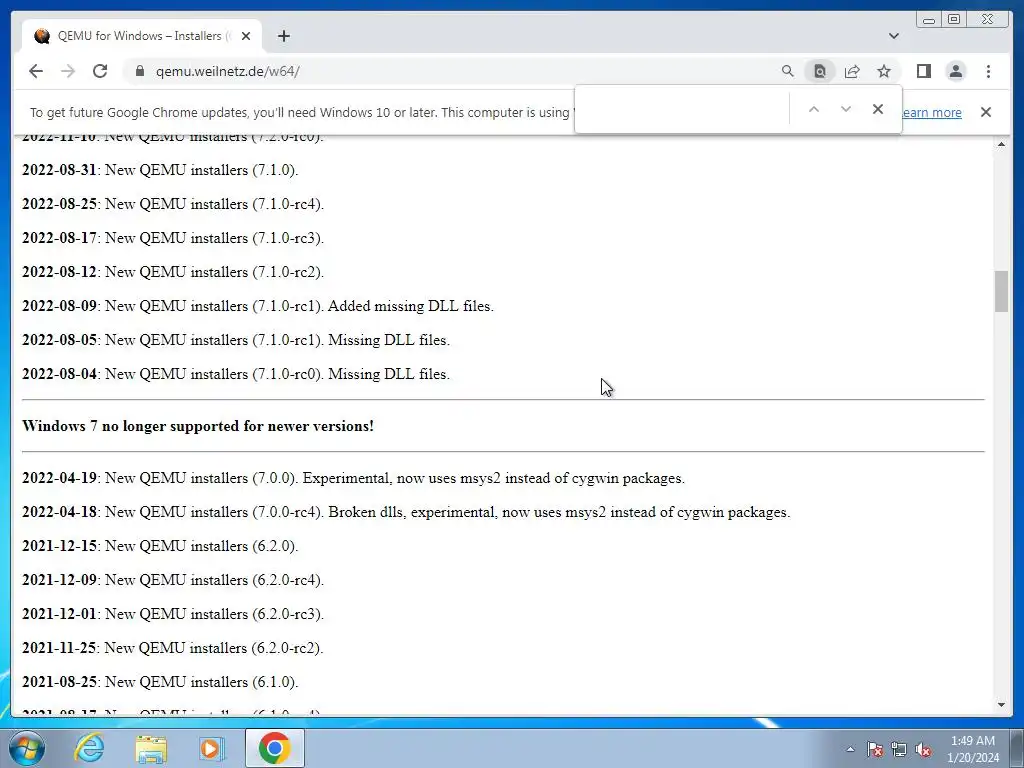This screenshot has height=768, width=1024.
Task: Click the find-in-page icon in address bar
Action: tap(820, 71)
